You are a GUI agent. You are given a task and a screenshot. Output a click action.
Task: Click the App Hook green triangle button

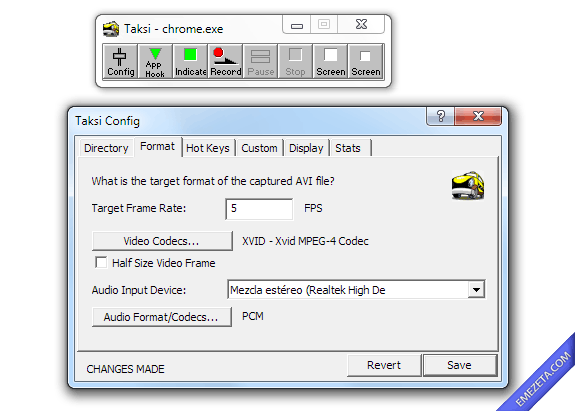coord(155,61)
